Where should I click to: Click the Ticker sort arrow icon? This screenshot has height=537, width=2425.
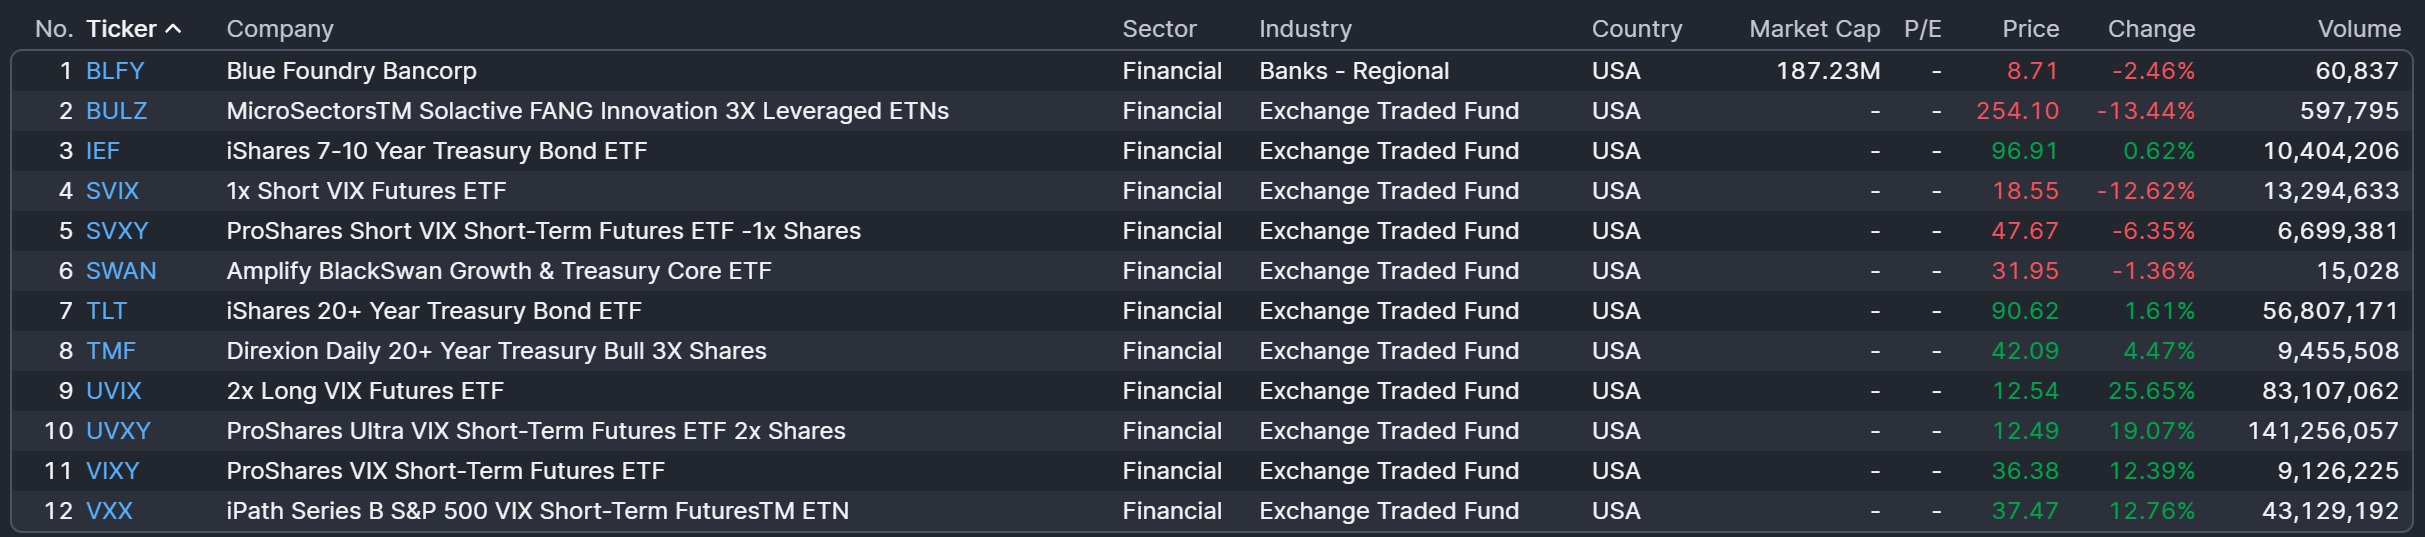click(173, 29)
